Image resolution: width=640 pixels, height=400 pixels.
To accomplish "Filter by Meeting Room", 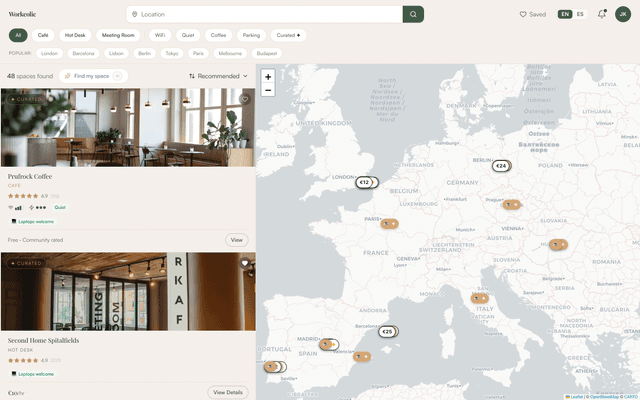I will [118, 35].
